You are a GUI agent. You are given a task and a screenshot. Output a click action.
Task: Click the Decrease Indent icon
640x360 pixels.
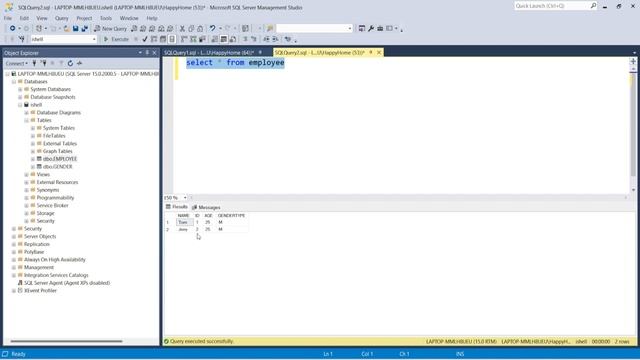click(x=267, y=39)
